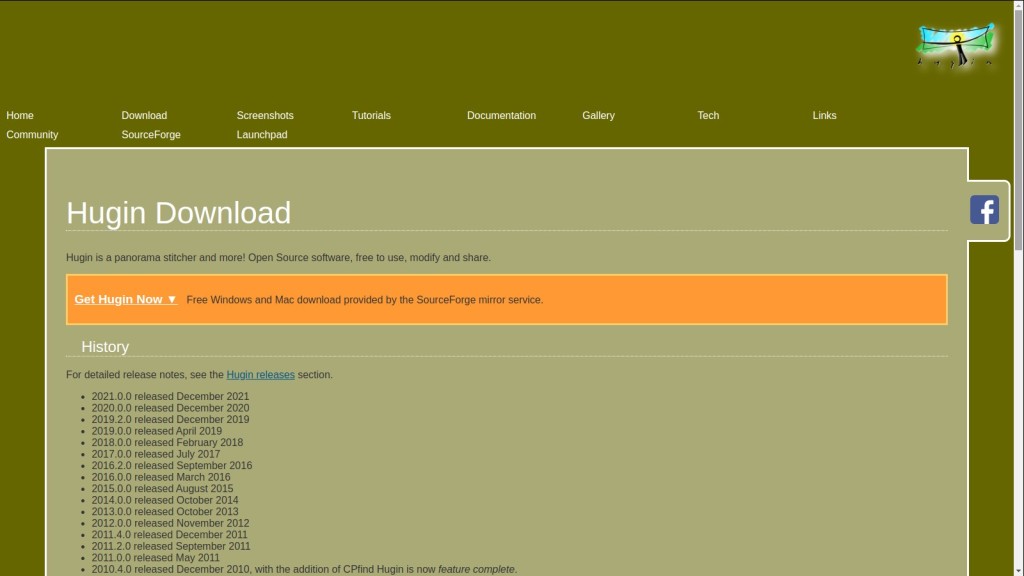Open Documentation from the navigation bar
Screen dimensions: 1024x576
point(502,116)
